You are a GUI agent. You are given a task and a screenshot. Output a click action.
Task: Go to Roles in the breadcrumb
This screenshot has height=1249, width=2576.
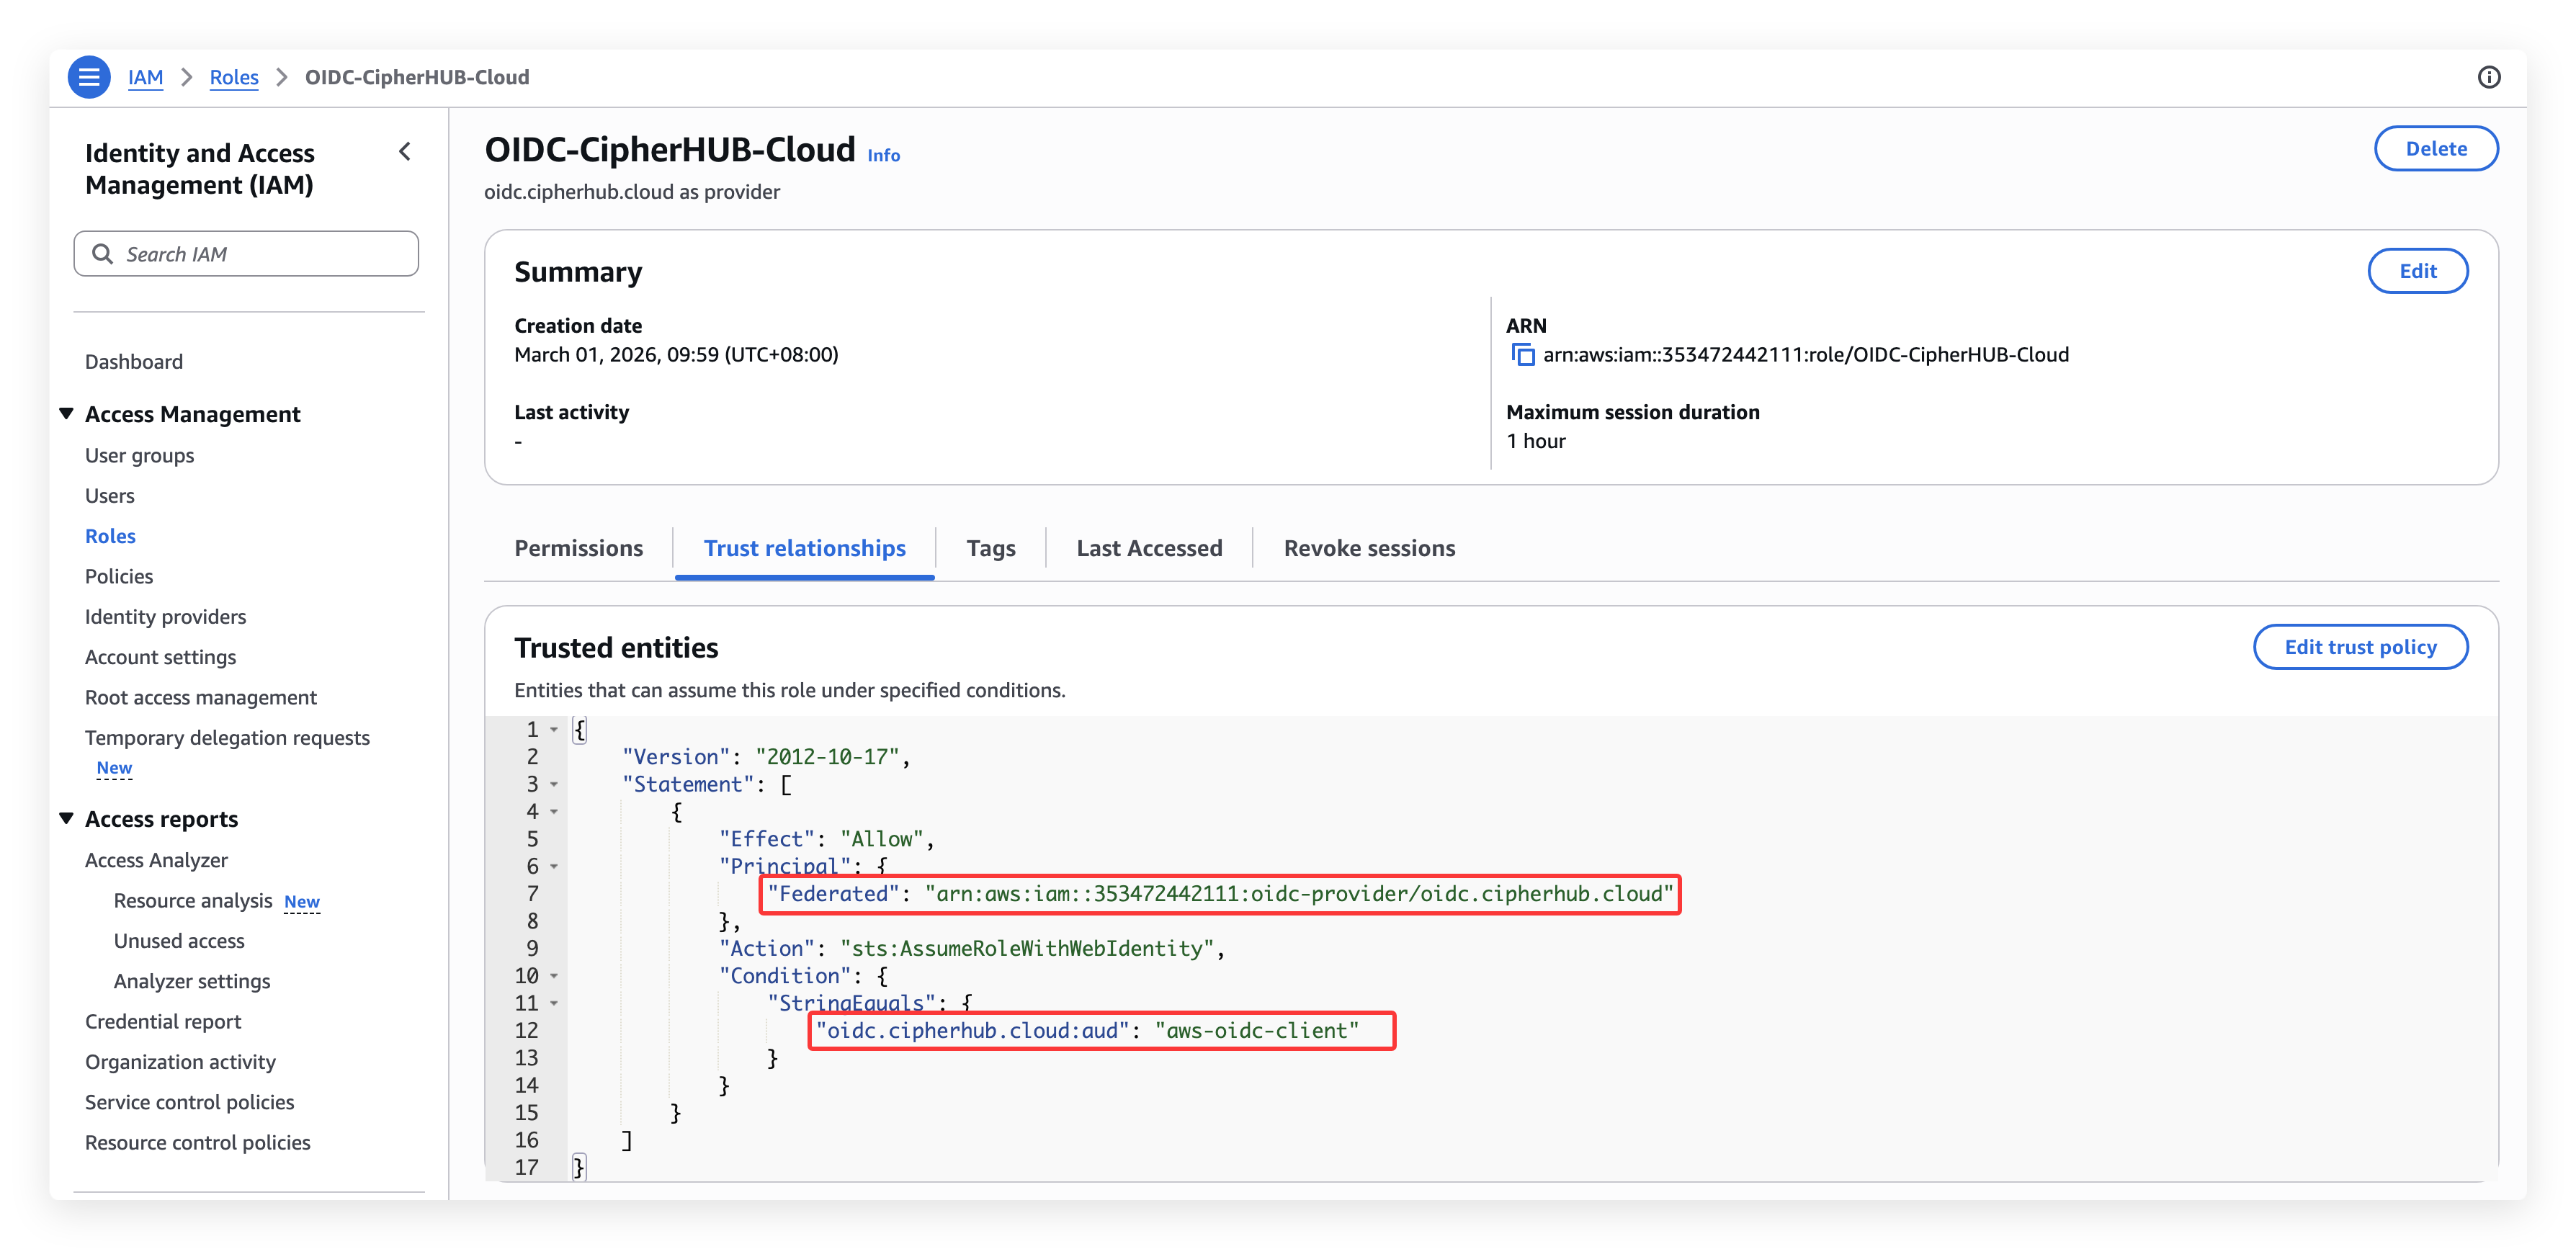click(234, 77)
